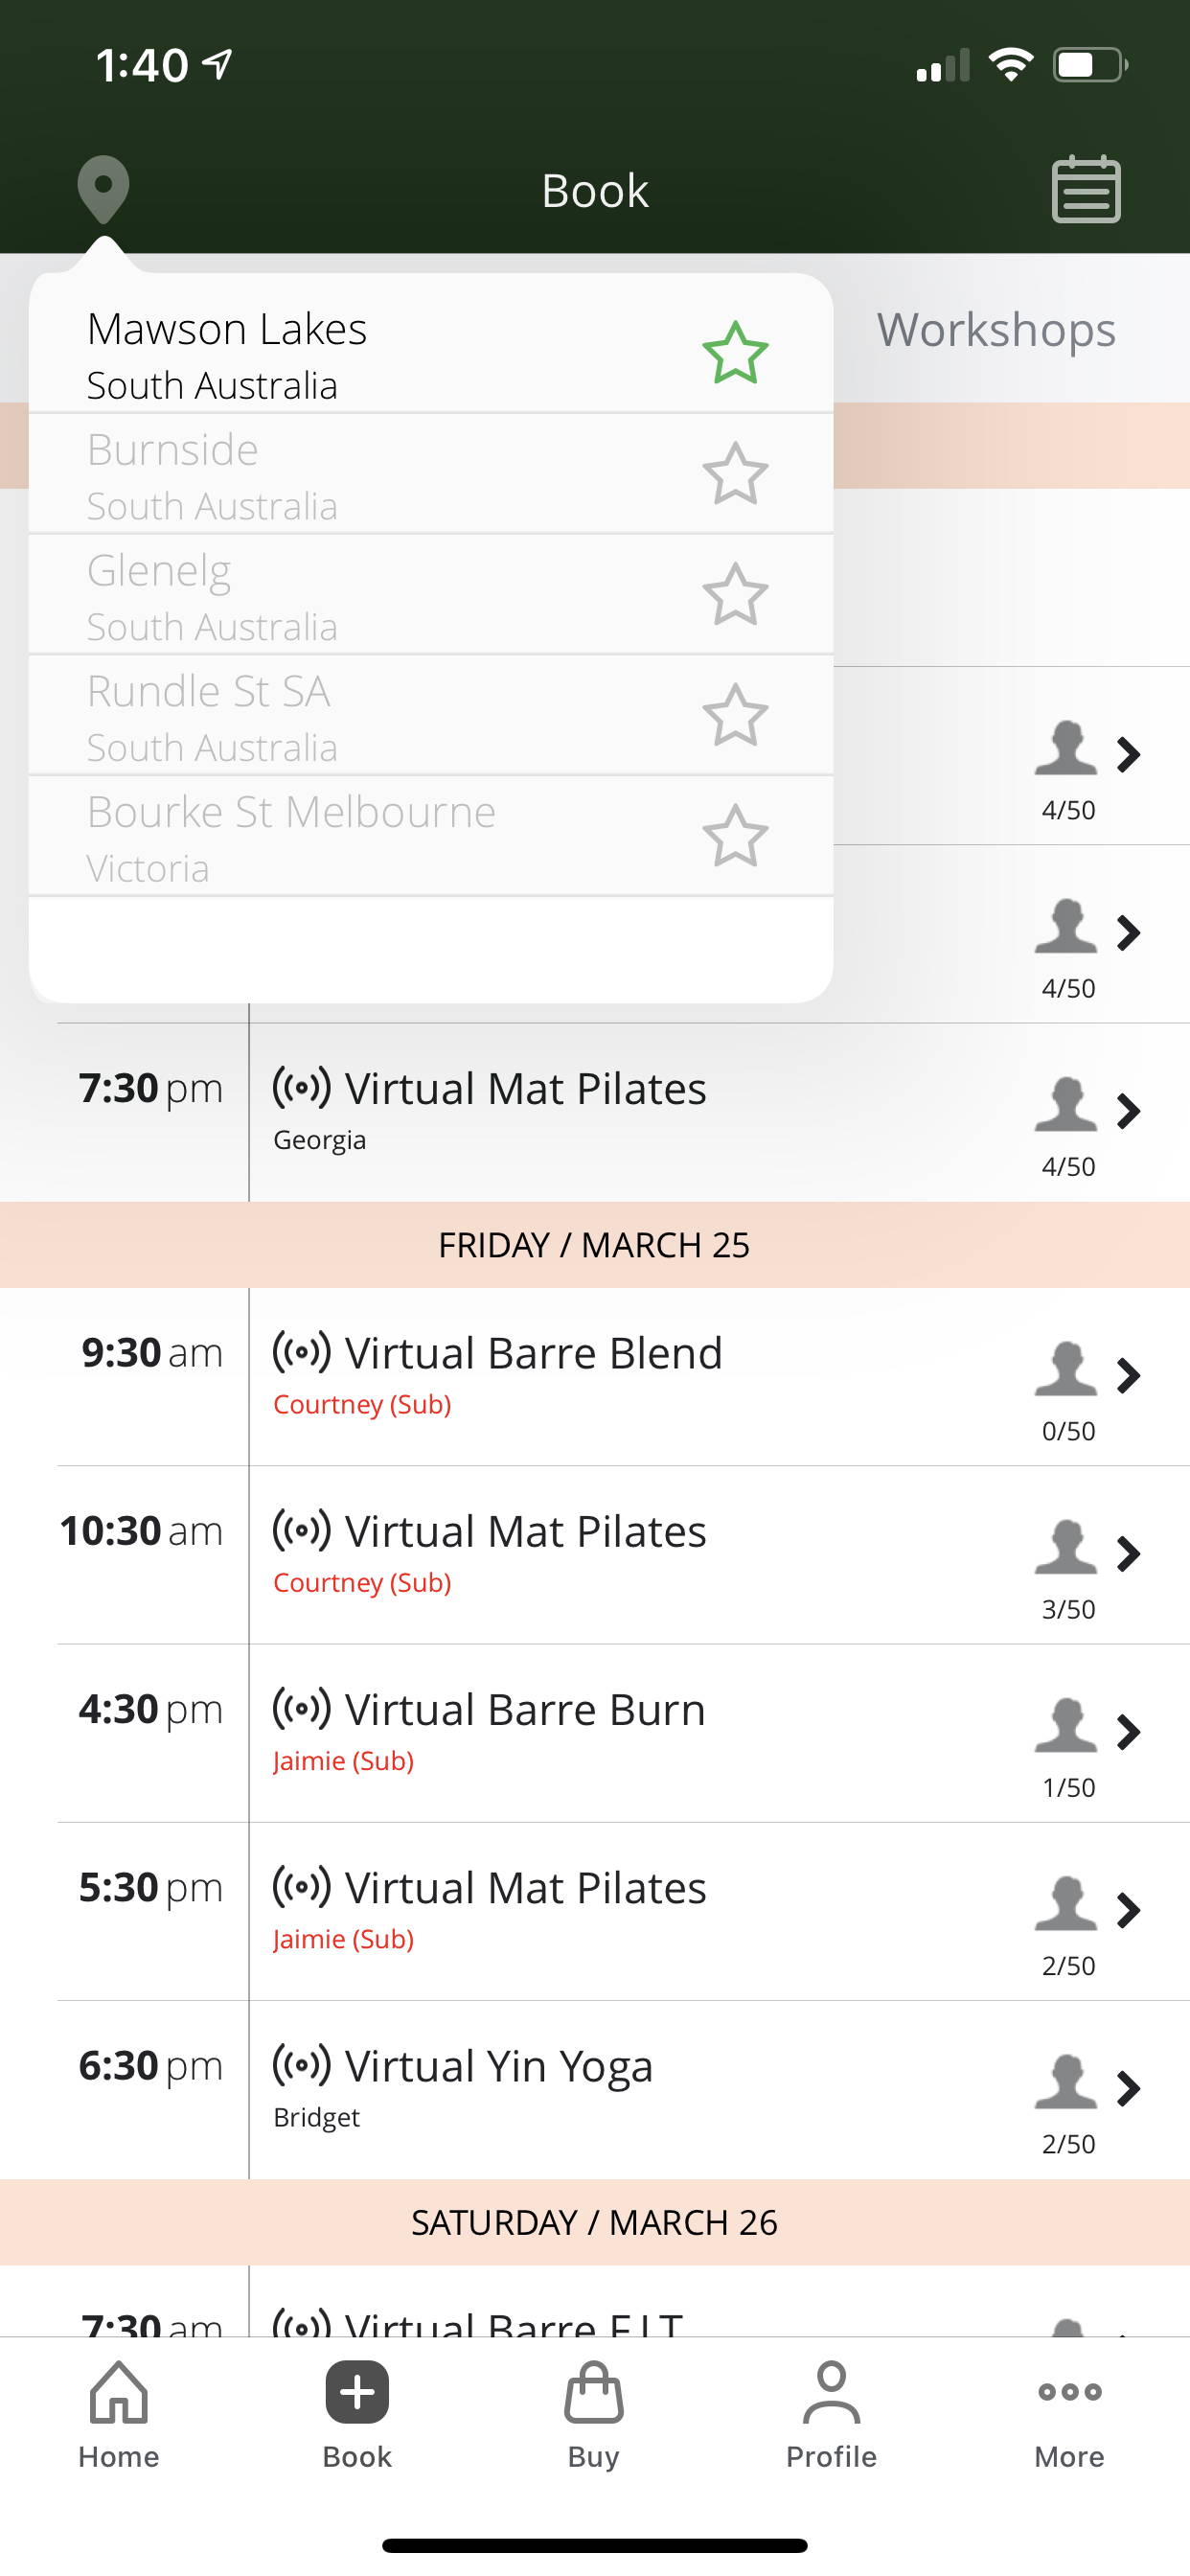The height and width of the screenshot is (2576, 1190).
Task: Expand 7:30 pm Virtual Mat Pilates chevron
Action: 1129,1111
